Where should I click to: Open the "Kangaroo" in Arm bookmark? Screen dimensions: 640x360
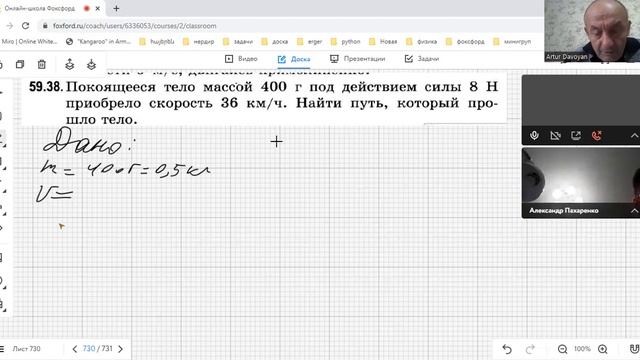click(x=98, y=42)
